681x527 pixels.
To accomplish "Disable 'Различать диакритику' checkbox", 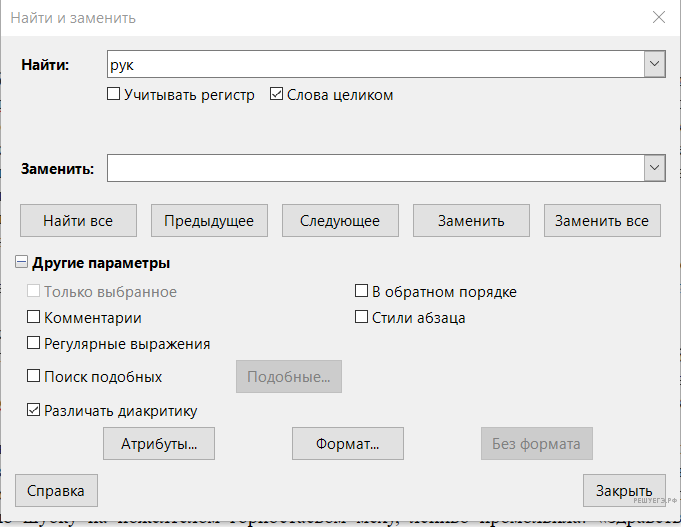I will click(34, 410).
